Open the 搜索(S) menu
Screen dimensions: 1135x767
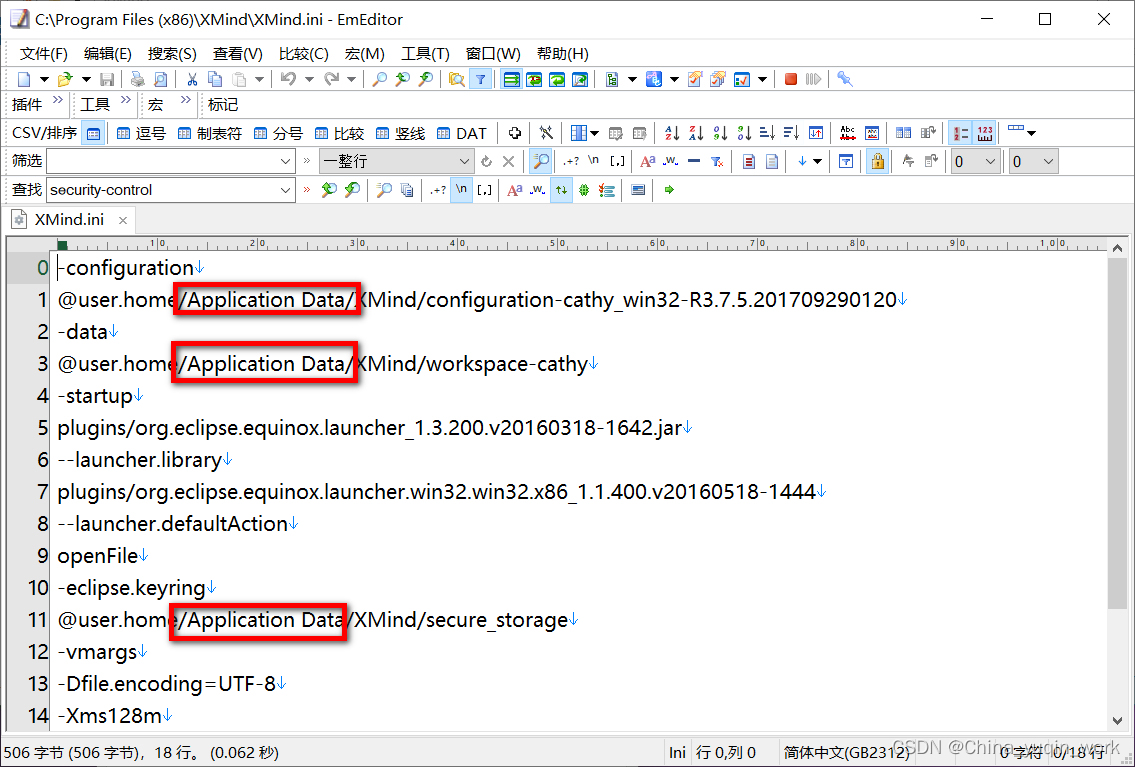coord(172,54)
